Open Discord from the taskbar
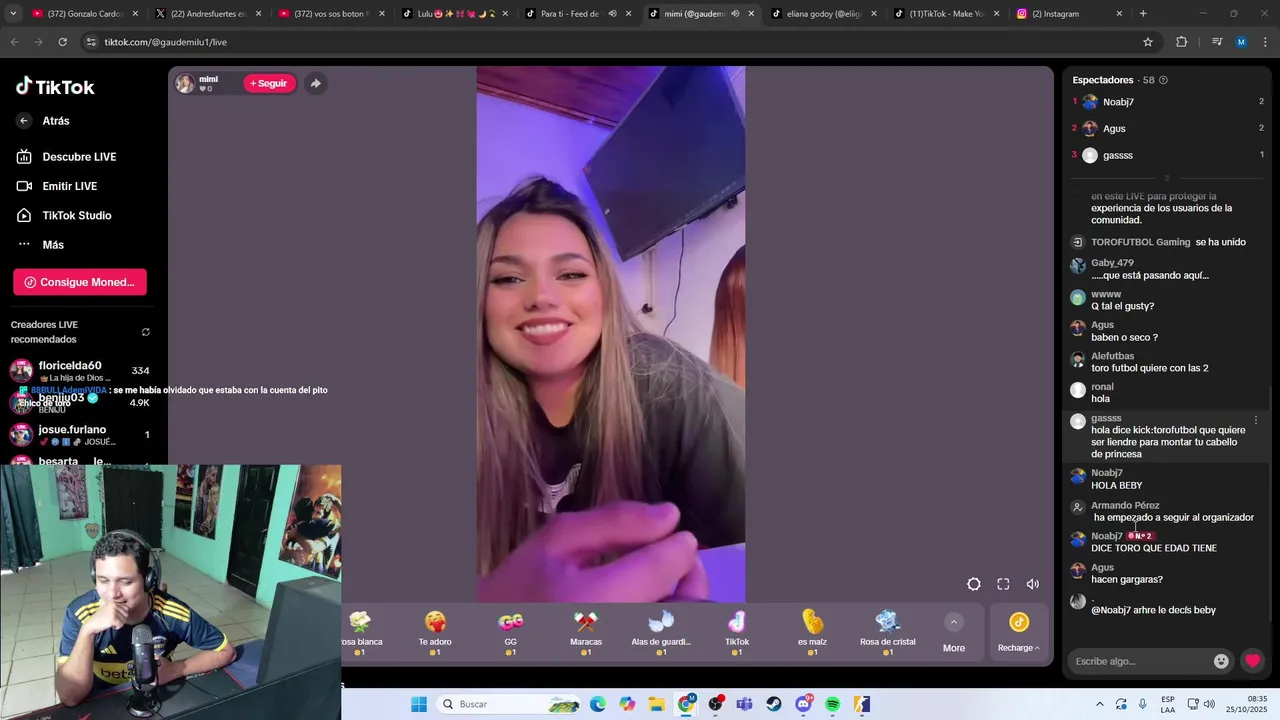This screenshot has height=720, width=1280. coord(803,704)
